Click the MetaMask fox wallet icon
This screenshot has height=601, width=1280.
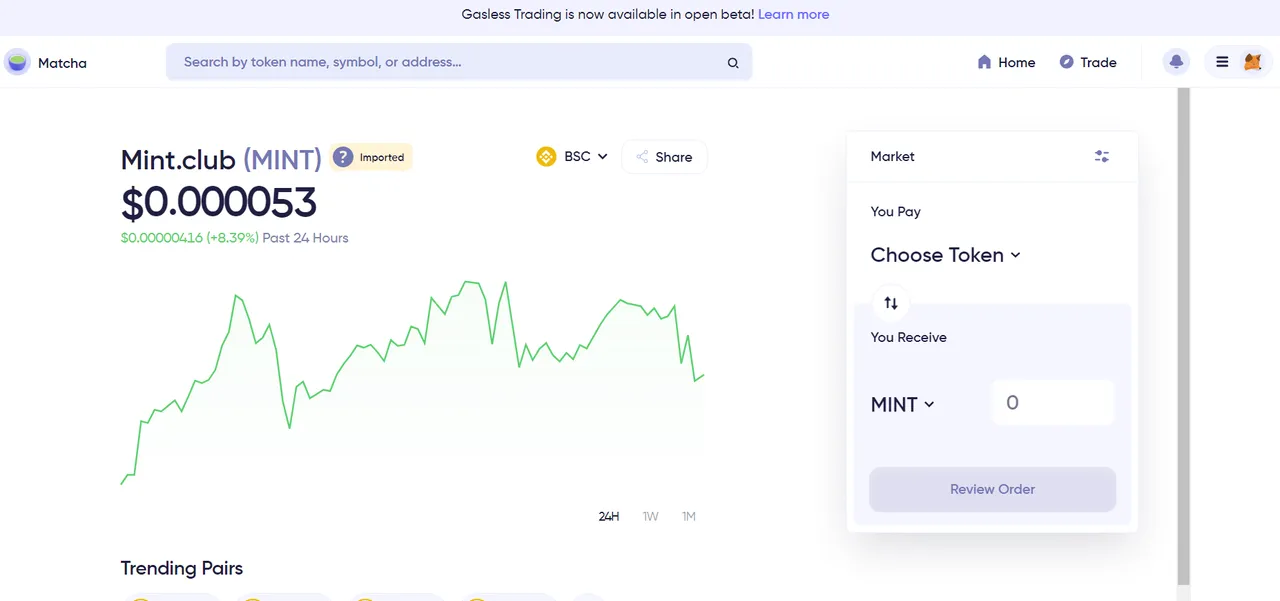pyautogui.click(x=1252, y=62)
